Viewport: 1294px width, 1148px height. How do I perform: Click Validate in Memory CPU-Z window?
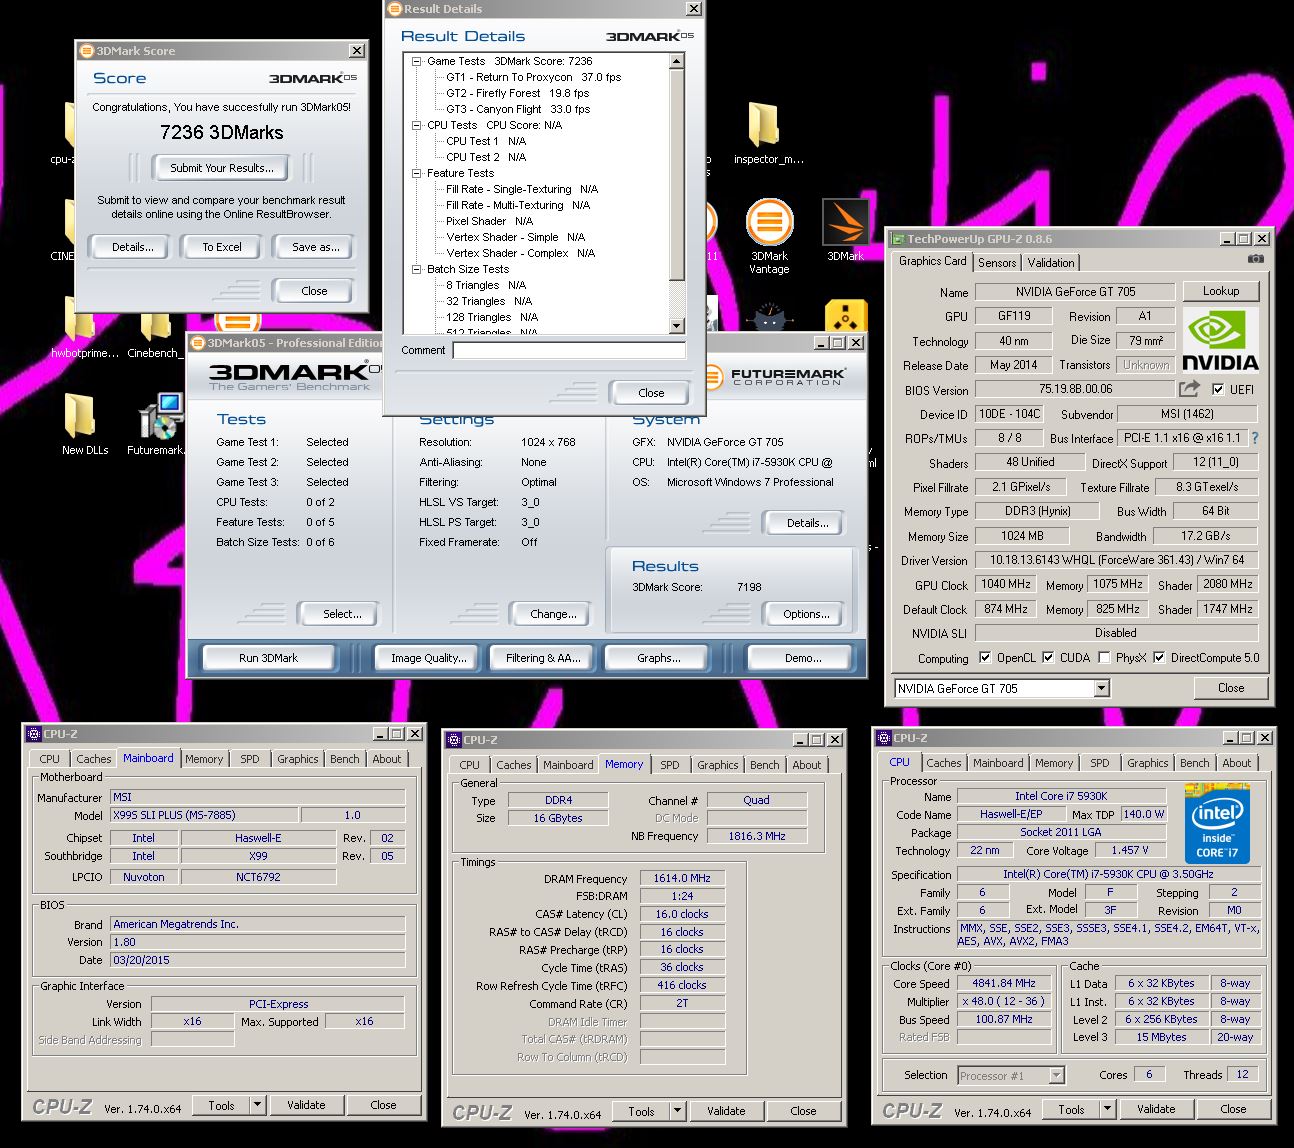coord(726,1111)
